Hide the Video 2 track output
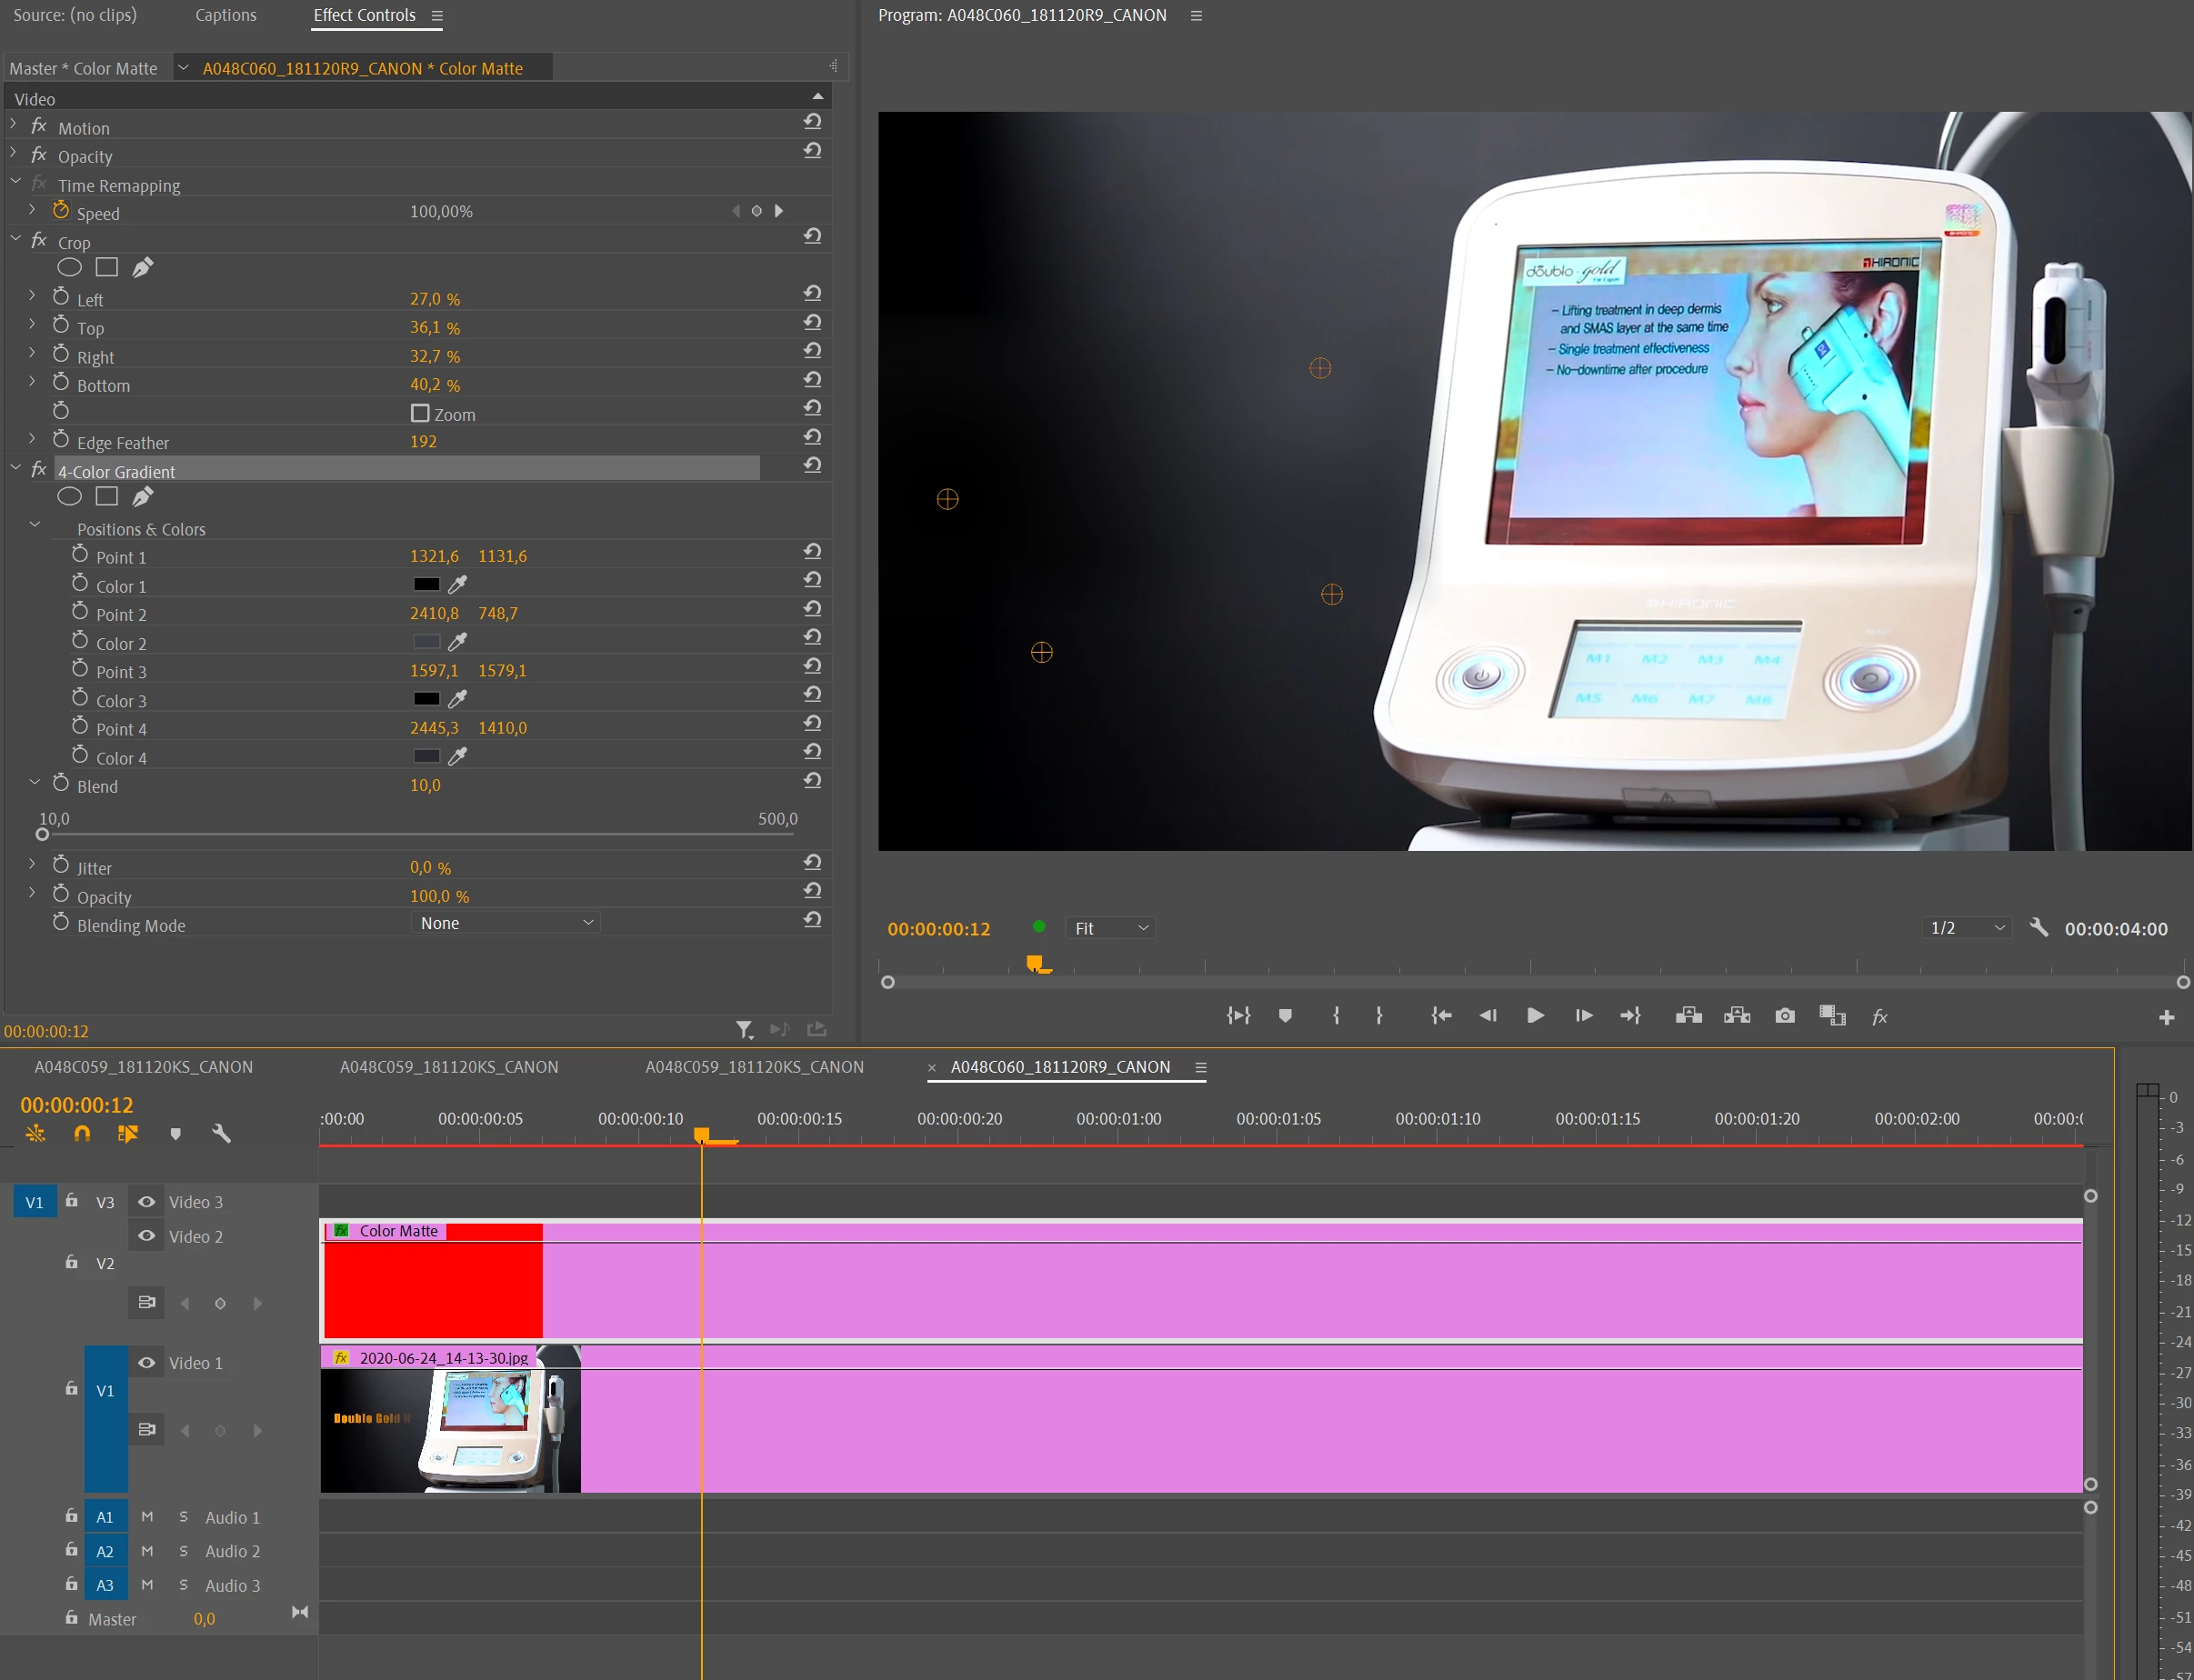2194x1680 pixels. pos(147,1236)
